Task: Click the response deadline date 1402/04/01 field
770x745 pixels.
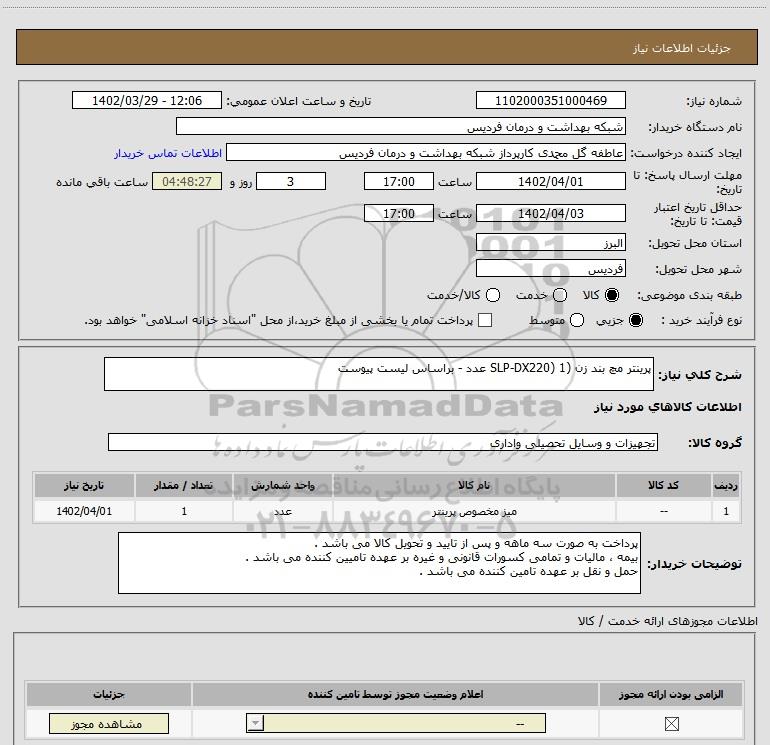Action: pos(550,181)
